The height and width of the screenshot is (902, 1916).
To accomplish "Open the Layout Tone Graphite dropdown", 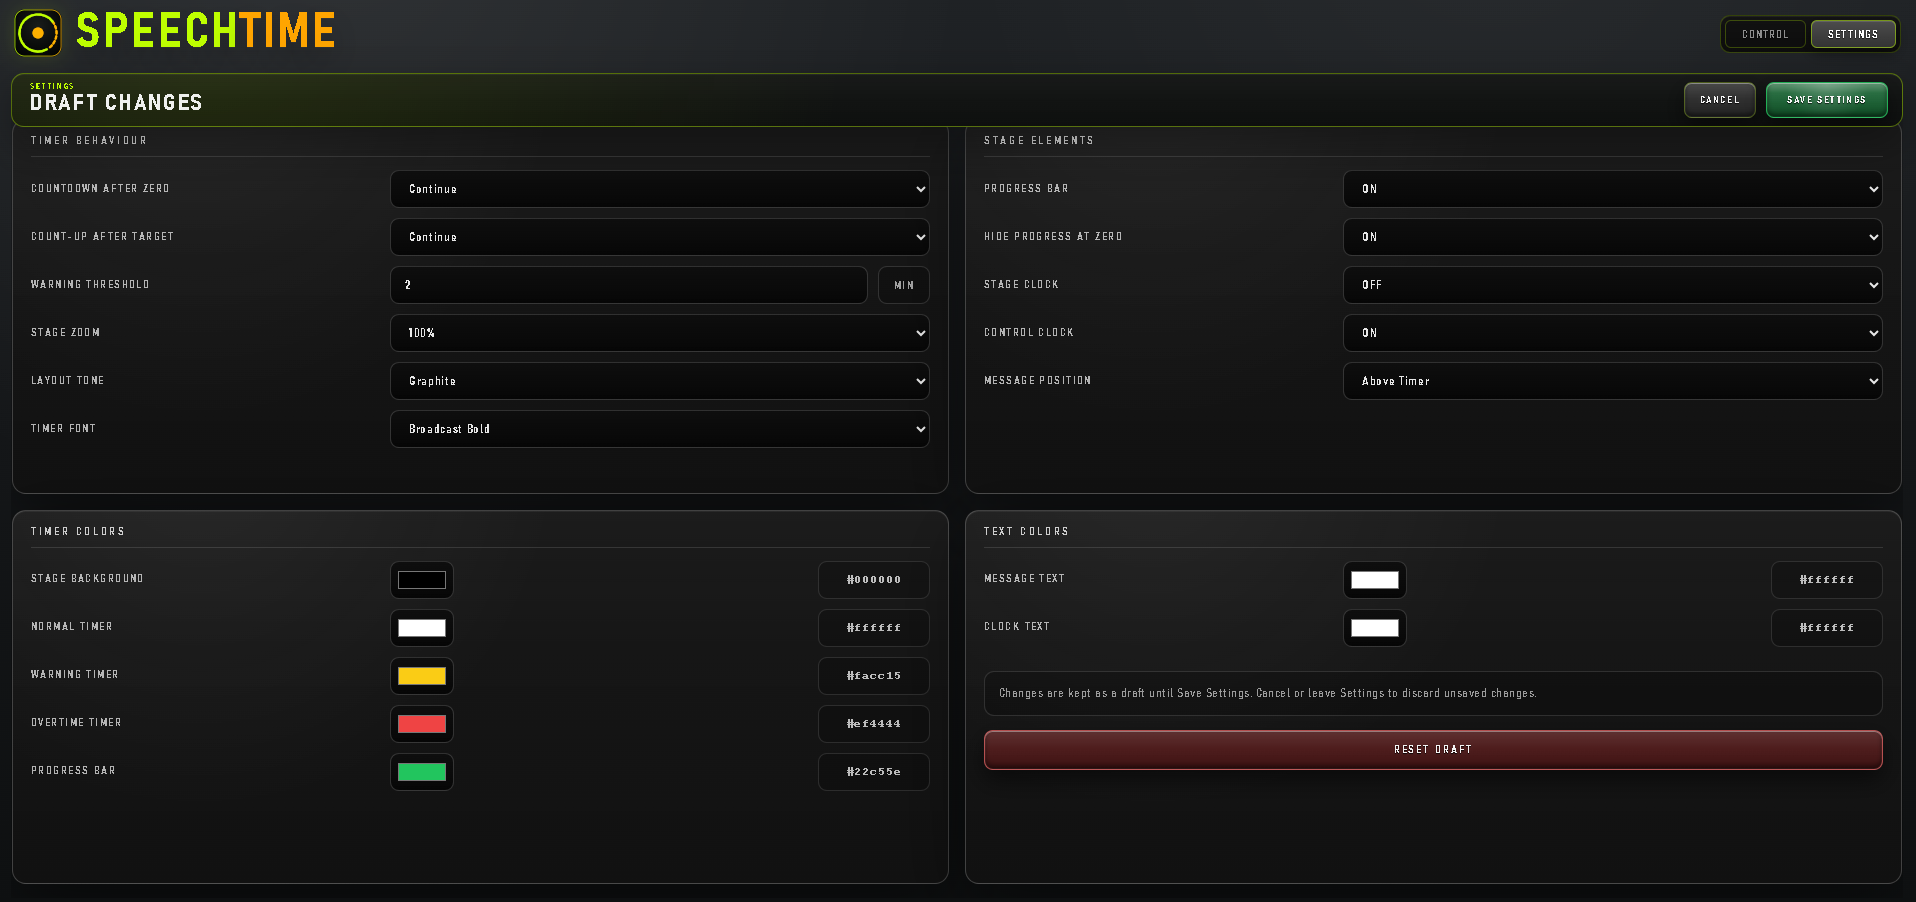I will [x=660, y=381].
